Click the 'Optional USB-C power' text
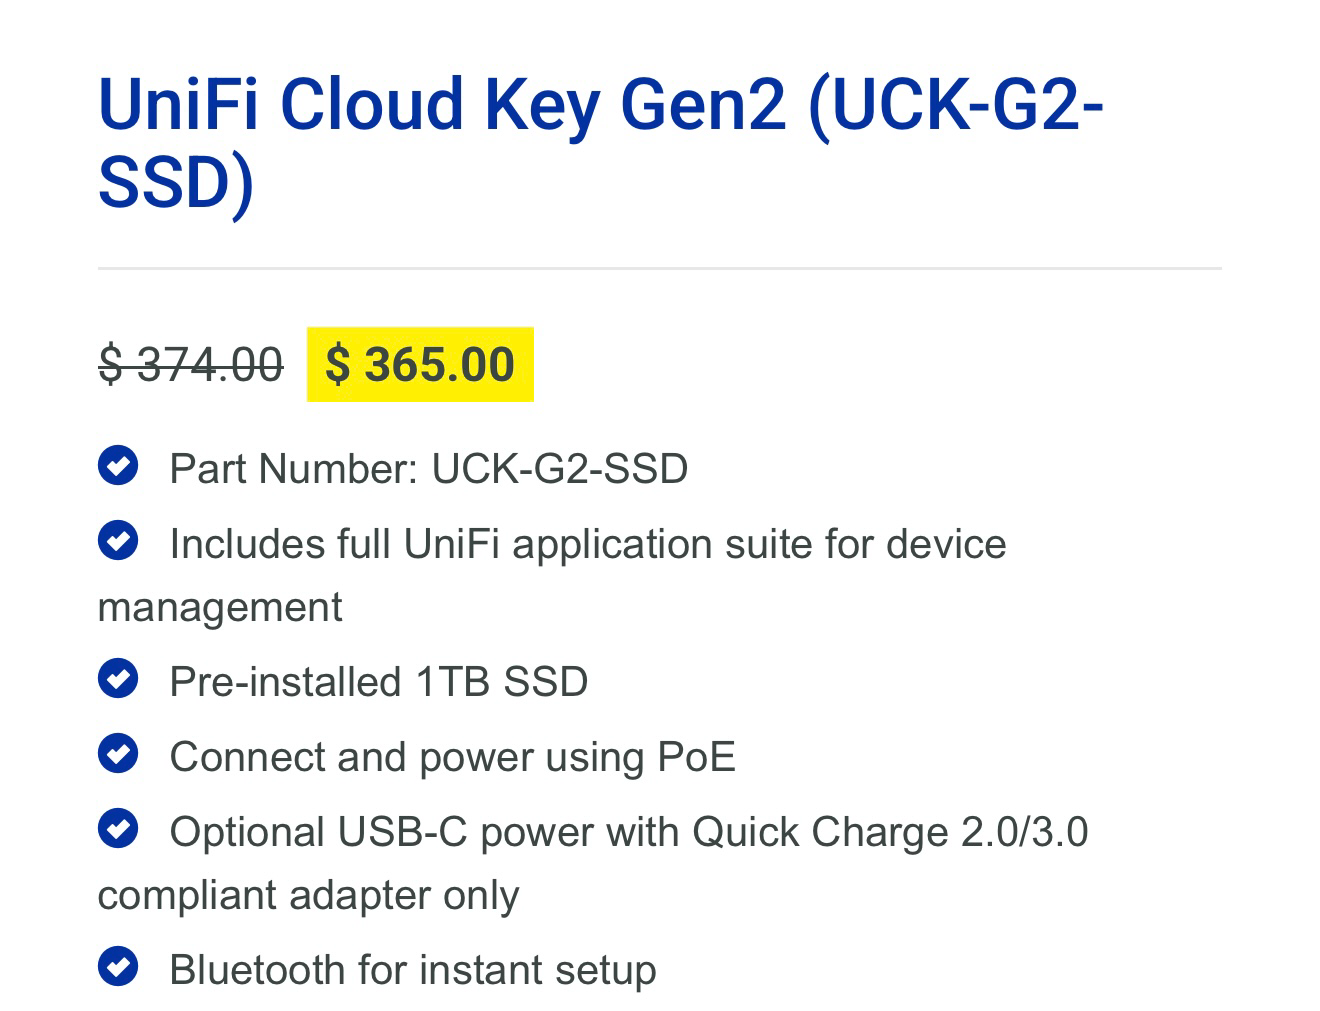 coord(318,832)
